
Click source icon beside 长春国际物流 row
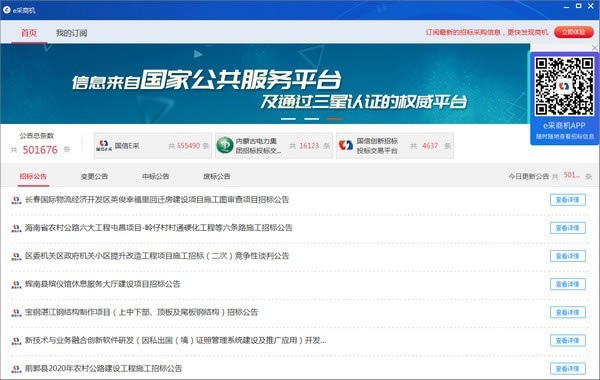pyautogui.click(x=16, y=200)
